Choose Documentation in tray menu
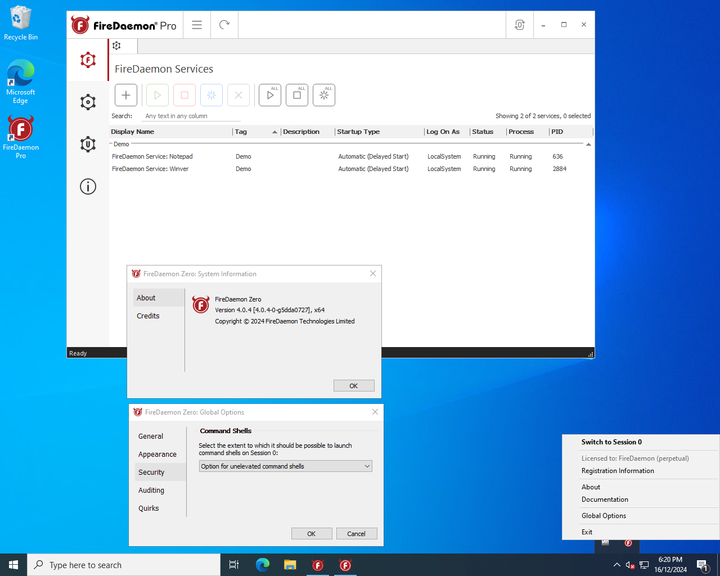Viewport: 720px width, 576px height. (x=641, y=499)
